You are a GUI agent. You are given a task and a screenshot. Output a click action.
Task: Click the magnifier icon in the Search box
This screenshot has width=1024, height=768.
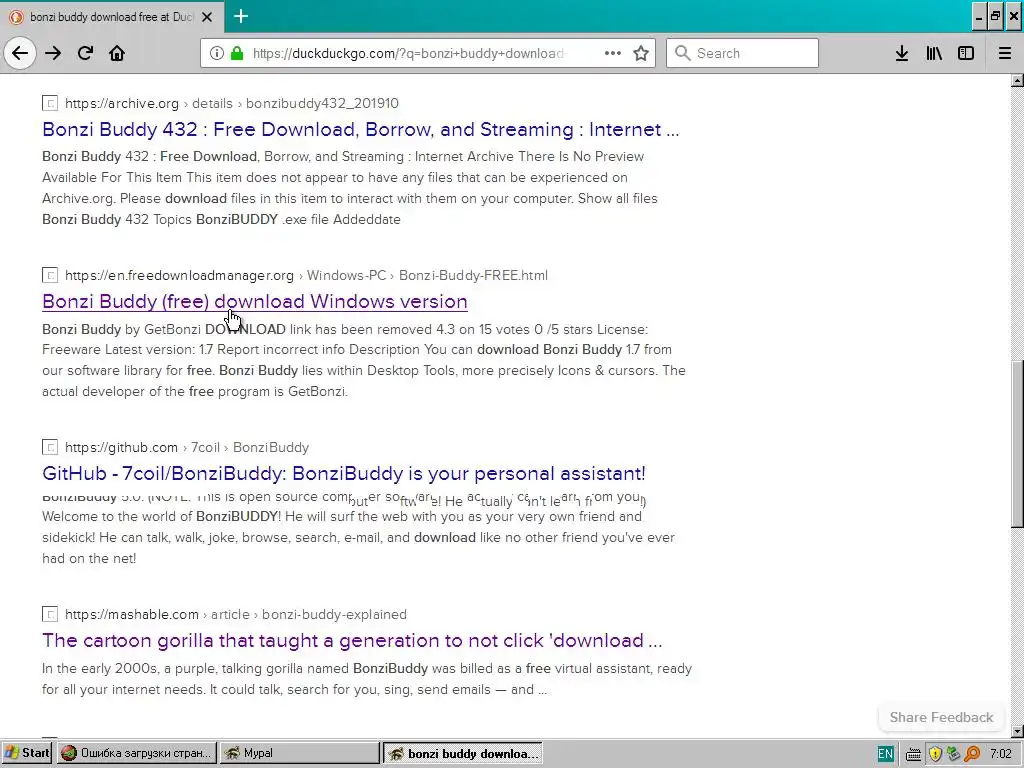coord(682,53)
